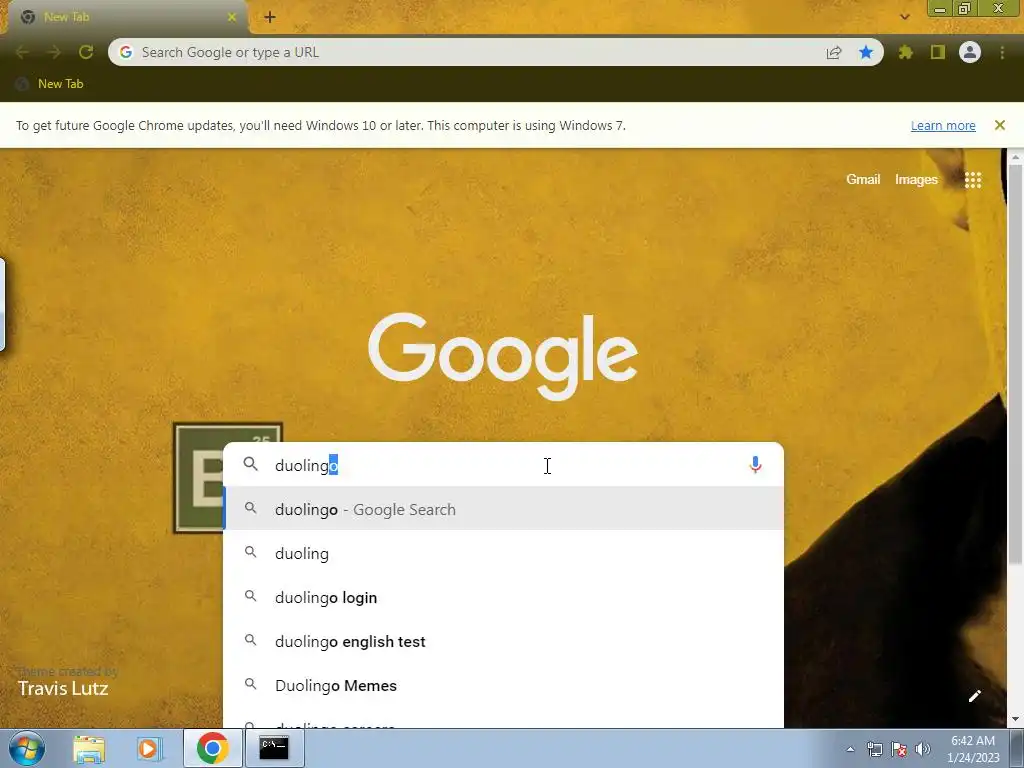Open the Command Prompt taskbar icon
The width and height of the screenshot is (1024, 768).
coord(274,748)
